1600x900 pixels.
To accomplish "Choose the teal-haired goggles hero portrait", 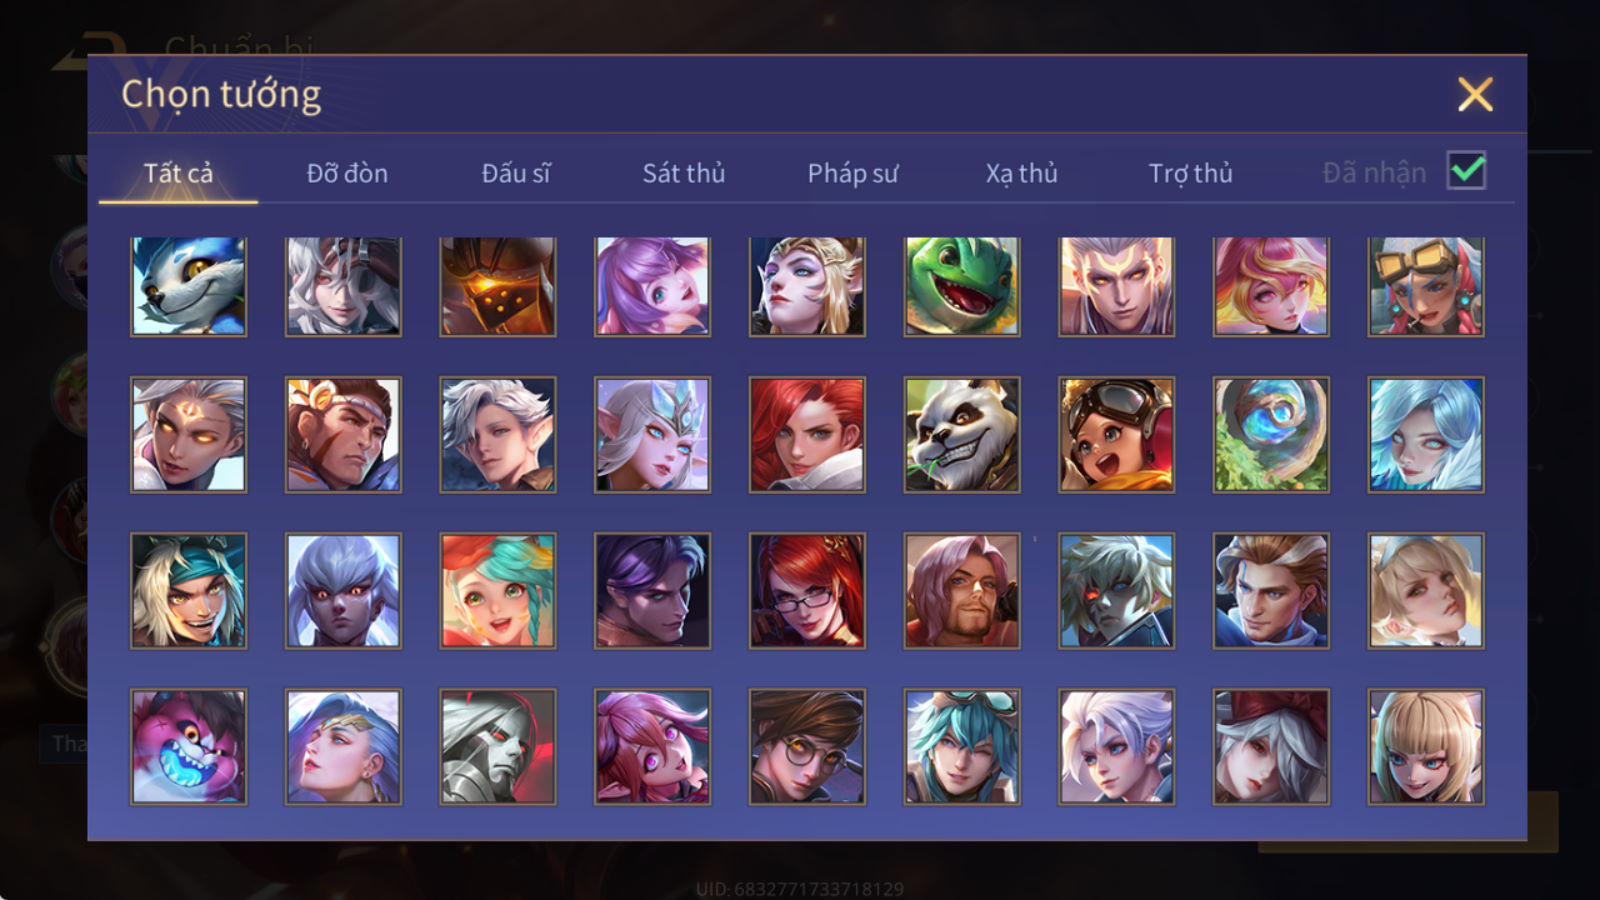I will tap(962, 746).
